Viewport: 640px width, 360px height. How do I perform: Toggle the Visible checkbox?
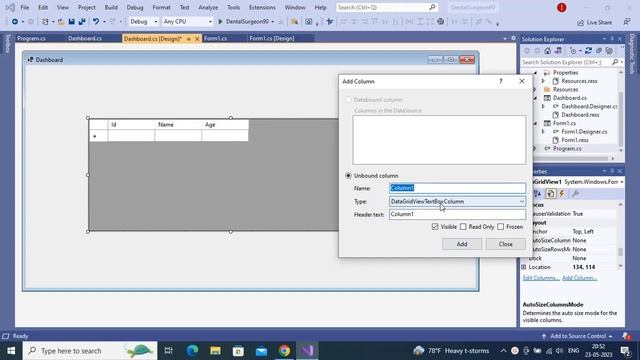click(x=435, y=227)
